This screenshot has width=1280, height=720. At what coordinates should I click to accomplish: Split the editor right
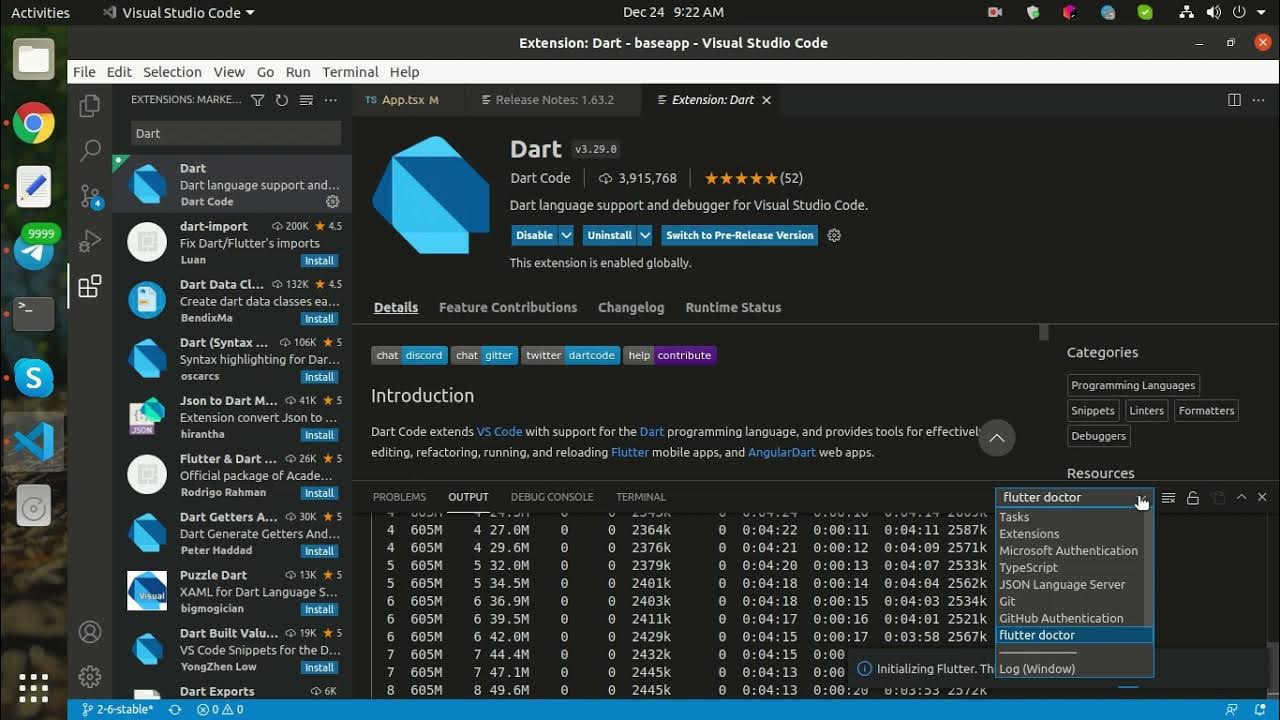click(1234, 100)
